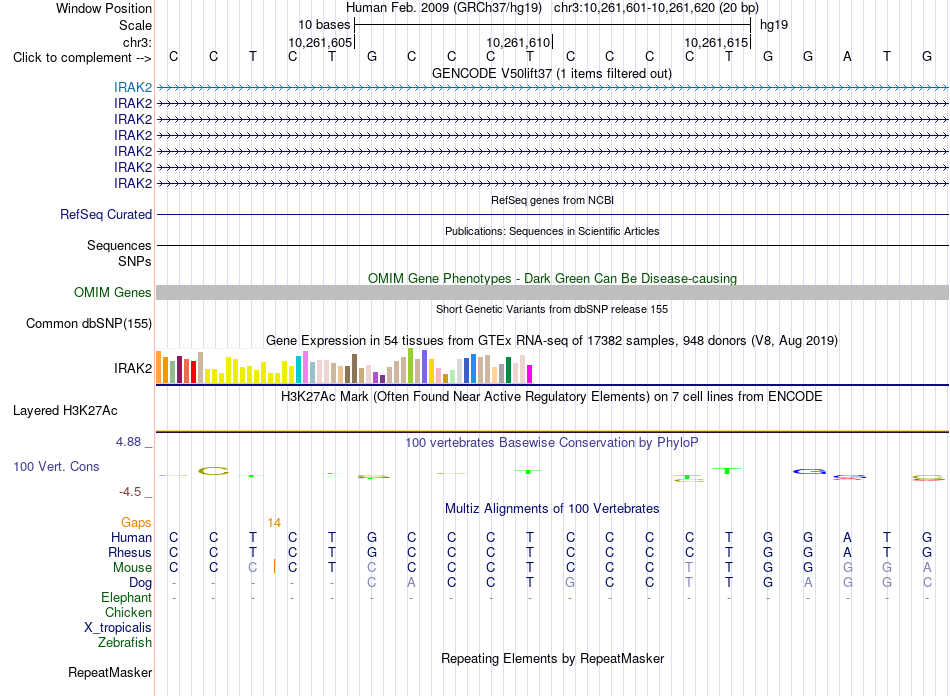The width and height of the screenshot is (950, 696).
Task: Click the chr3: base position label
Action: (x=137, y=42)
